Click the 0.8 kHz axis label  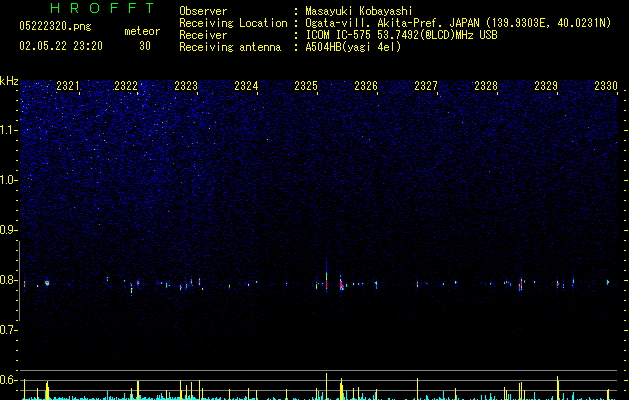click(x=9, y=280)
